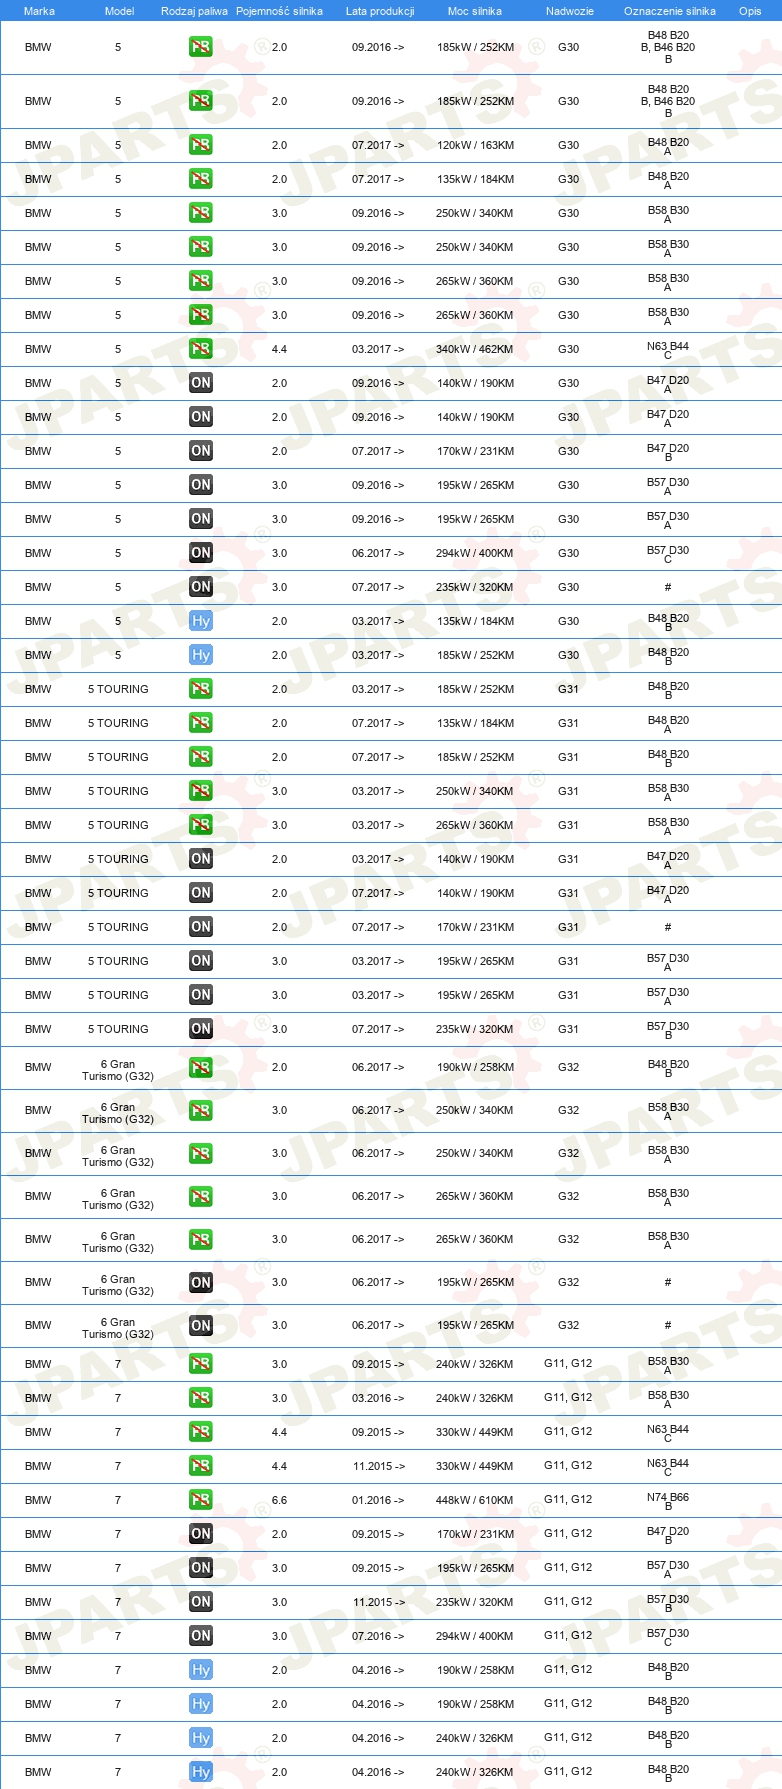Image resolution: width=782 pixels, height=1789 pixels.
Task: Click the 4.4 capacity in 340kW / 462KM row
Action: point(279,349)
